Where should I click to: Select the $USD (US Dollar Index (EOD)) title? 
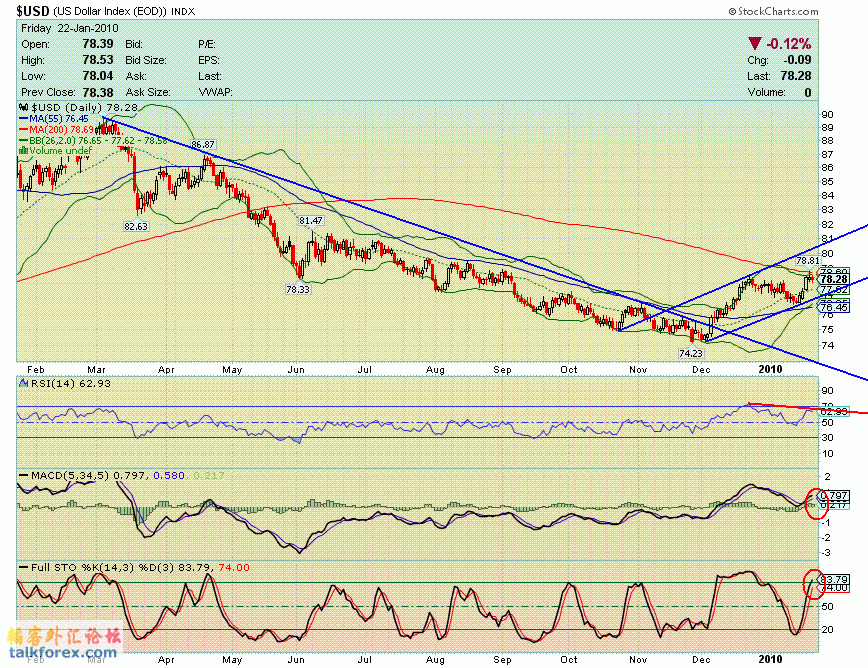[91, 11]
